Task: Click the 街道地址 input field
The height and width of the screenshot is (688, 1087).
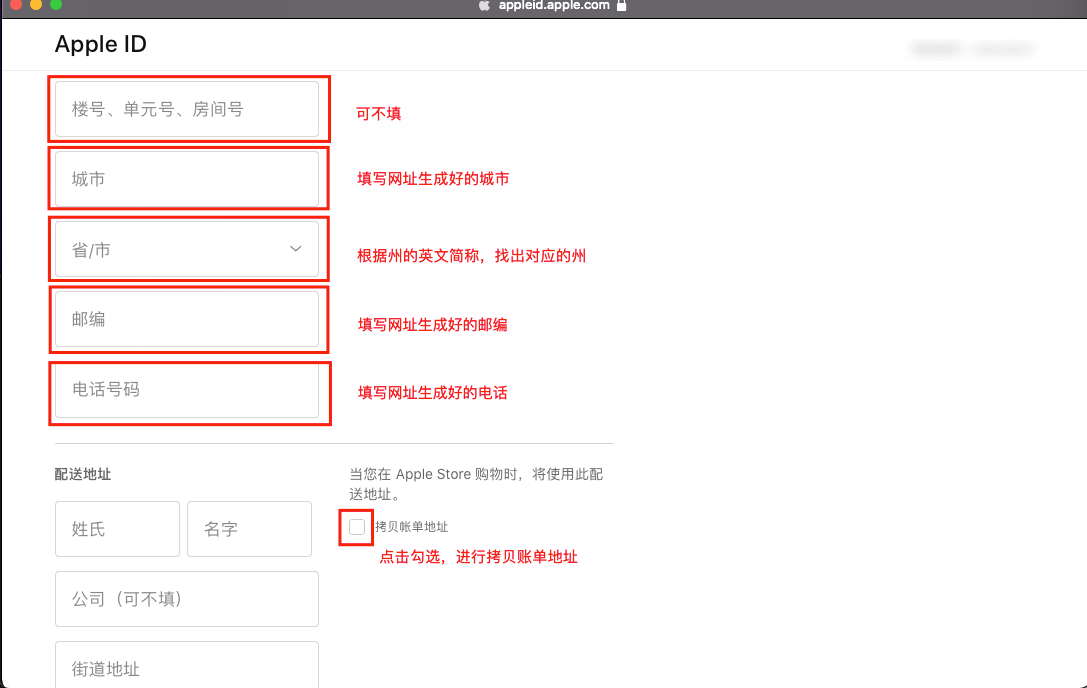Action: click(x=186, y=668)
